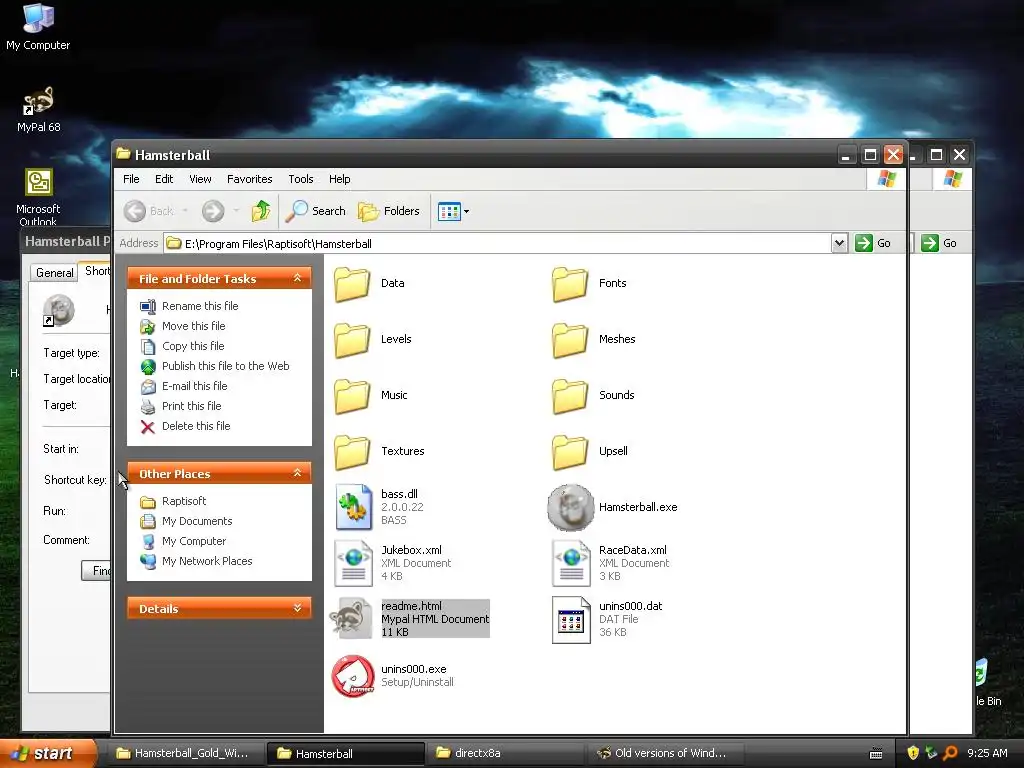
Task: Open the Data folder
Action: click(x=368, y=283)
